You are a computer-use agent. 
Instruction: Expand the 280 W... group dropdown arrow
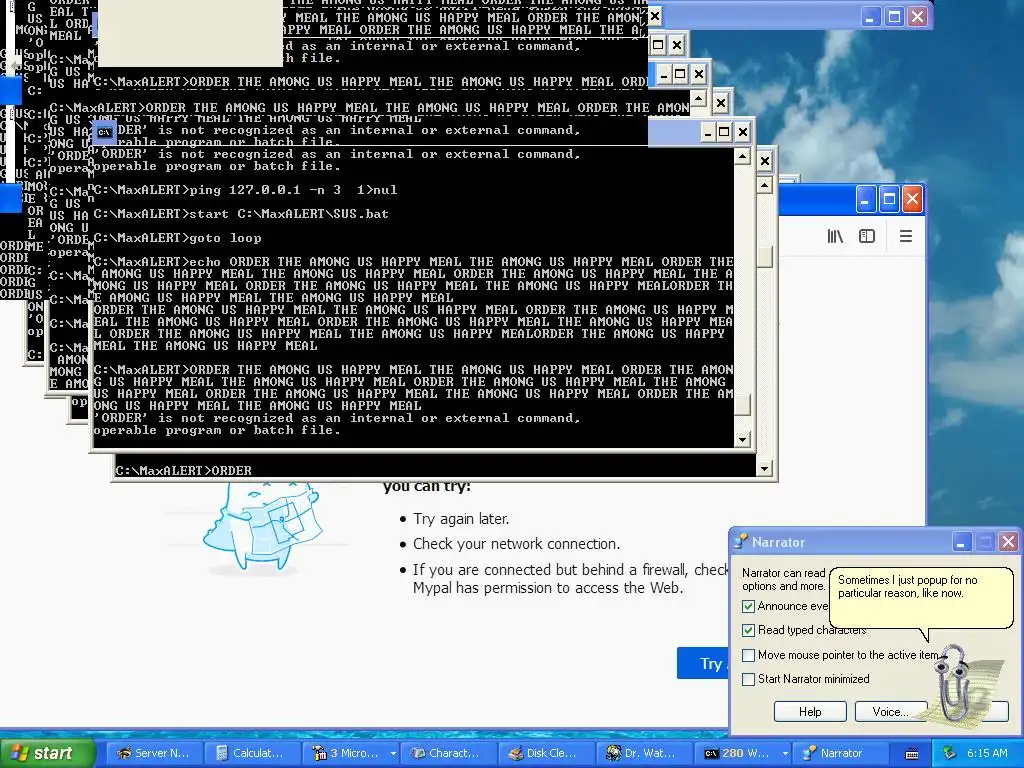point(785,753)
